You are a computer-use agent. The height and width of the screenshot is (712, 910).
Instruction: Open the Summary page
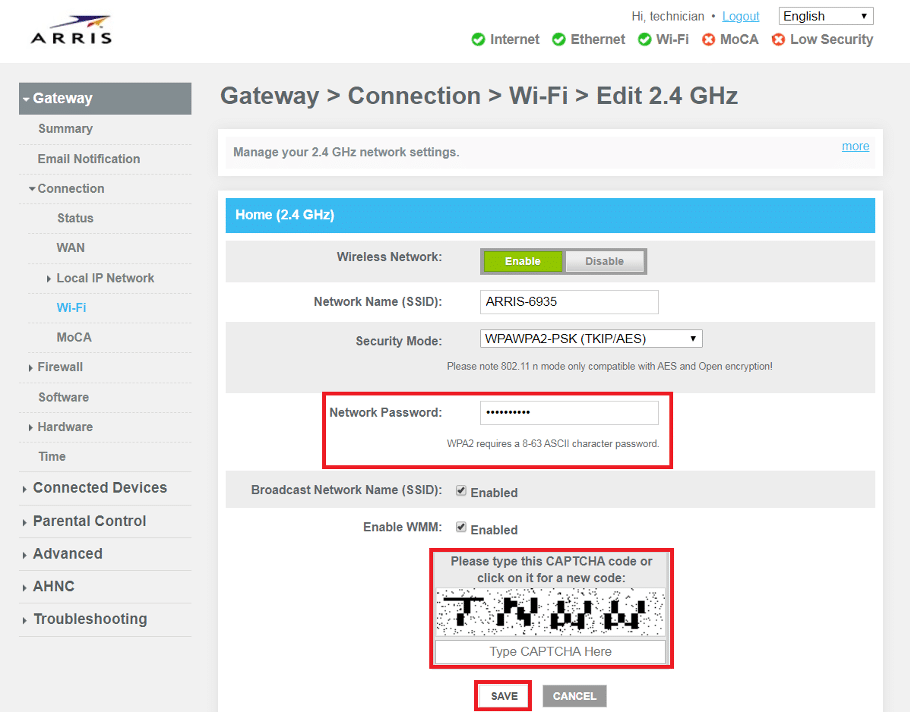coord(66,129)
